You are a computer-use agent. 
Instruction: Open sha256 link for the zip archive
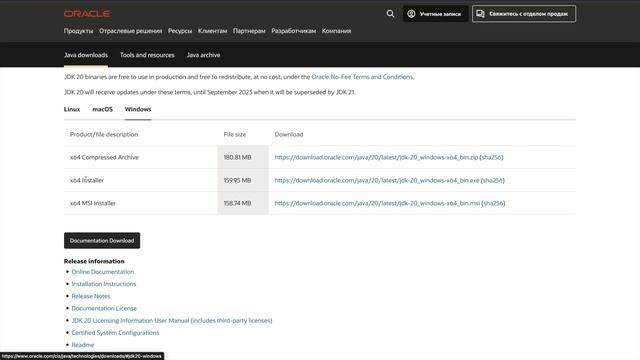[x=491, y=157]
